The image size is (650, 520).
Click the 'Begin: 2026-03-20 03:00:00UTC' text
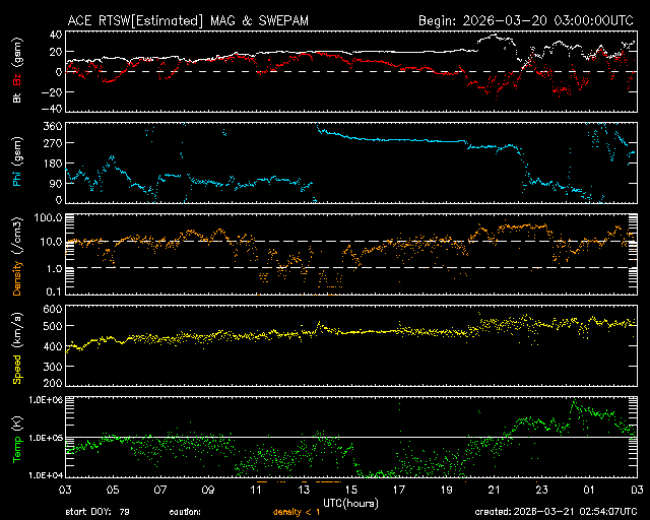[526, 21]
